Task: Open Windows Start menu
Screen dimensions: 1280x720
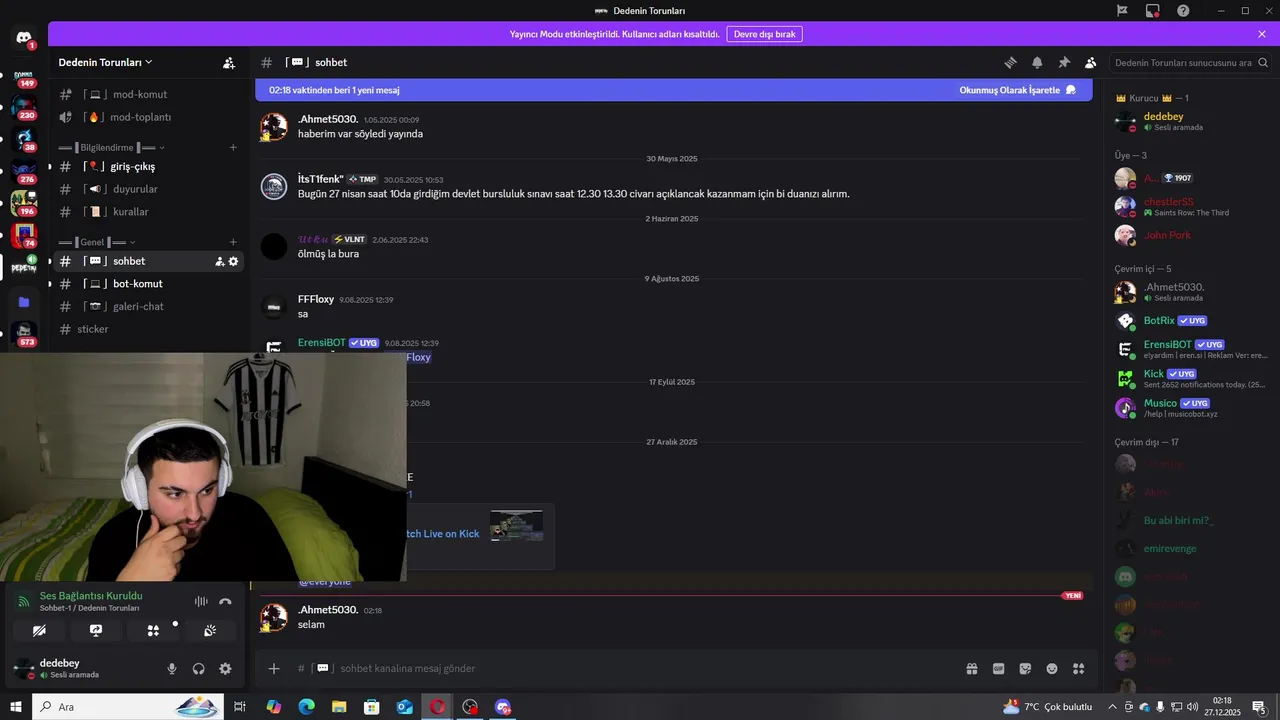Action: pos(16,707)
